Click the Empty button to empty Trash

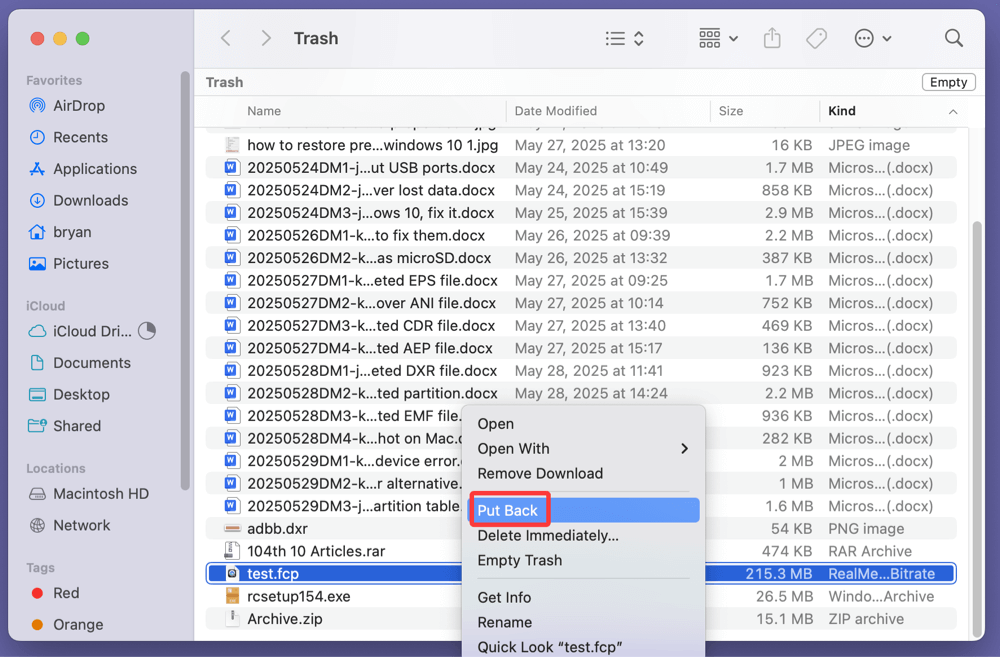[948, 81]
